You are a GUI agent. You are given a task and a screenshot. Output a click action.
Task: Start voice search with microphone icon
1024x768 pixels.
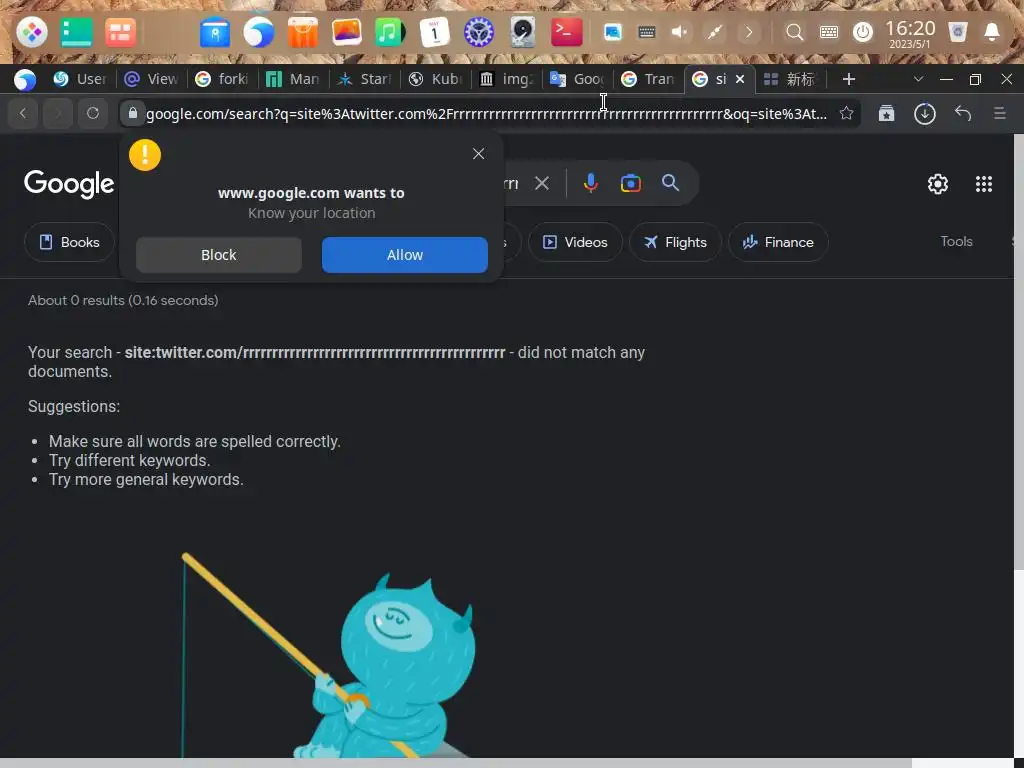590,183
